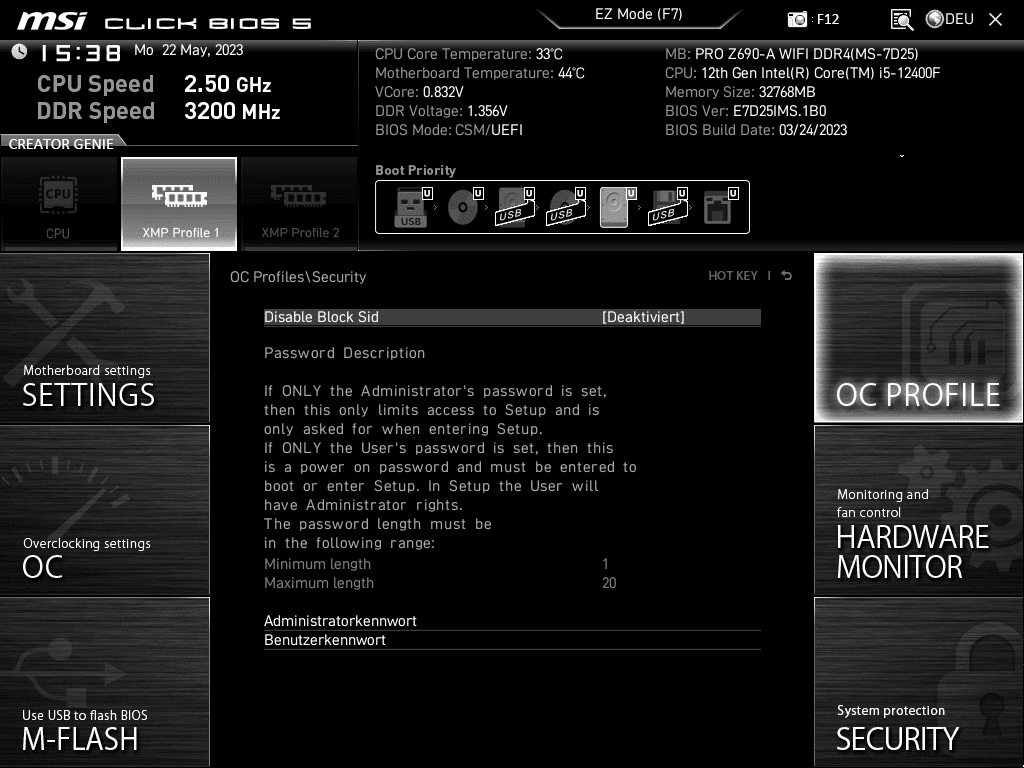Click the Password Description heading

pyautogui.click(x=344, y=353)
